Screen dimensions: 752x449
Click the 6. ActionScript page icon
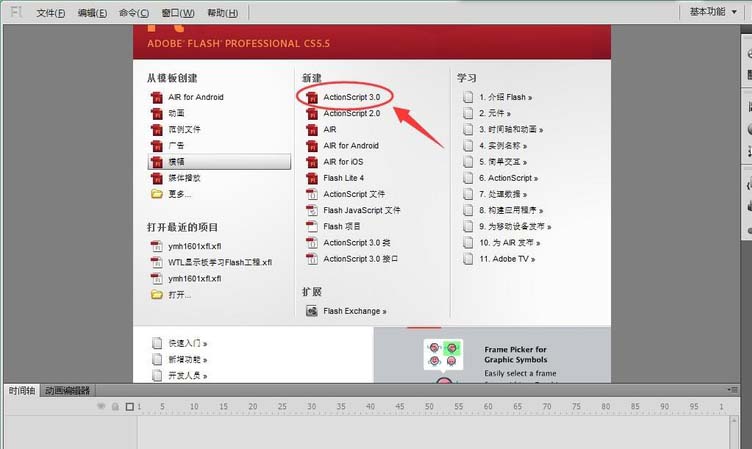pos(468,178)
